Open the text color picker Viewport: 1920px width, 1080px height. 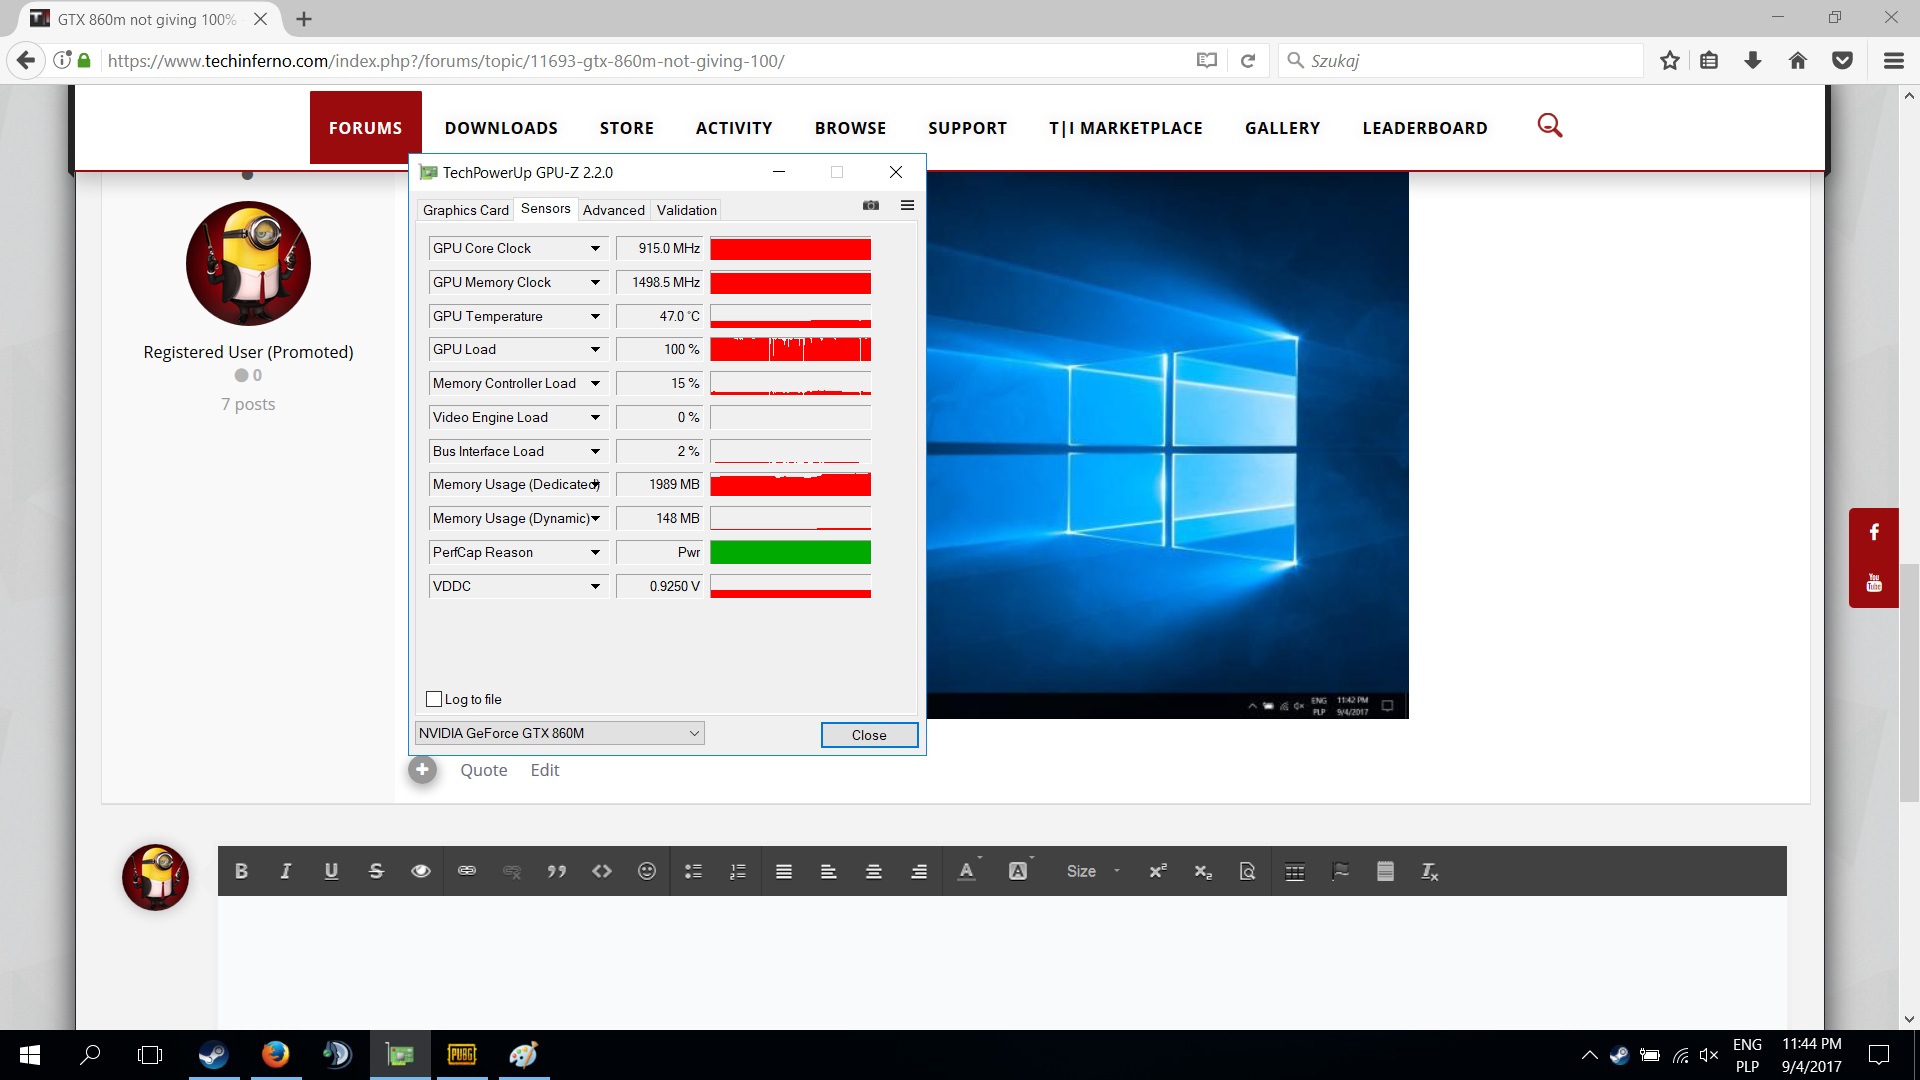point(967,871)
